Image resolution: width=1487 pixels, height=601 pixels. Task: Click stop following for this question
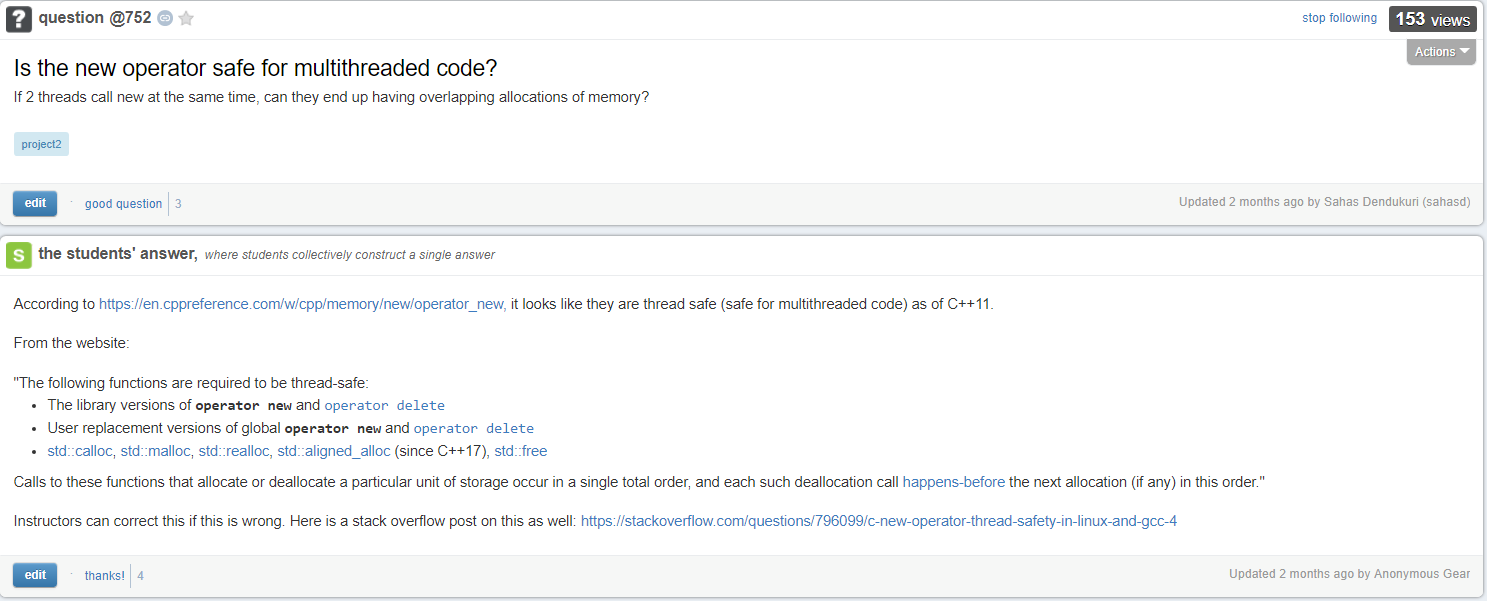point(1339,18)
